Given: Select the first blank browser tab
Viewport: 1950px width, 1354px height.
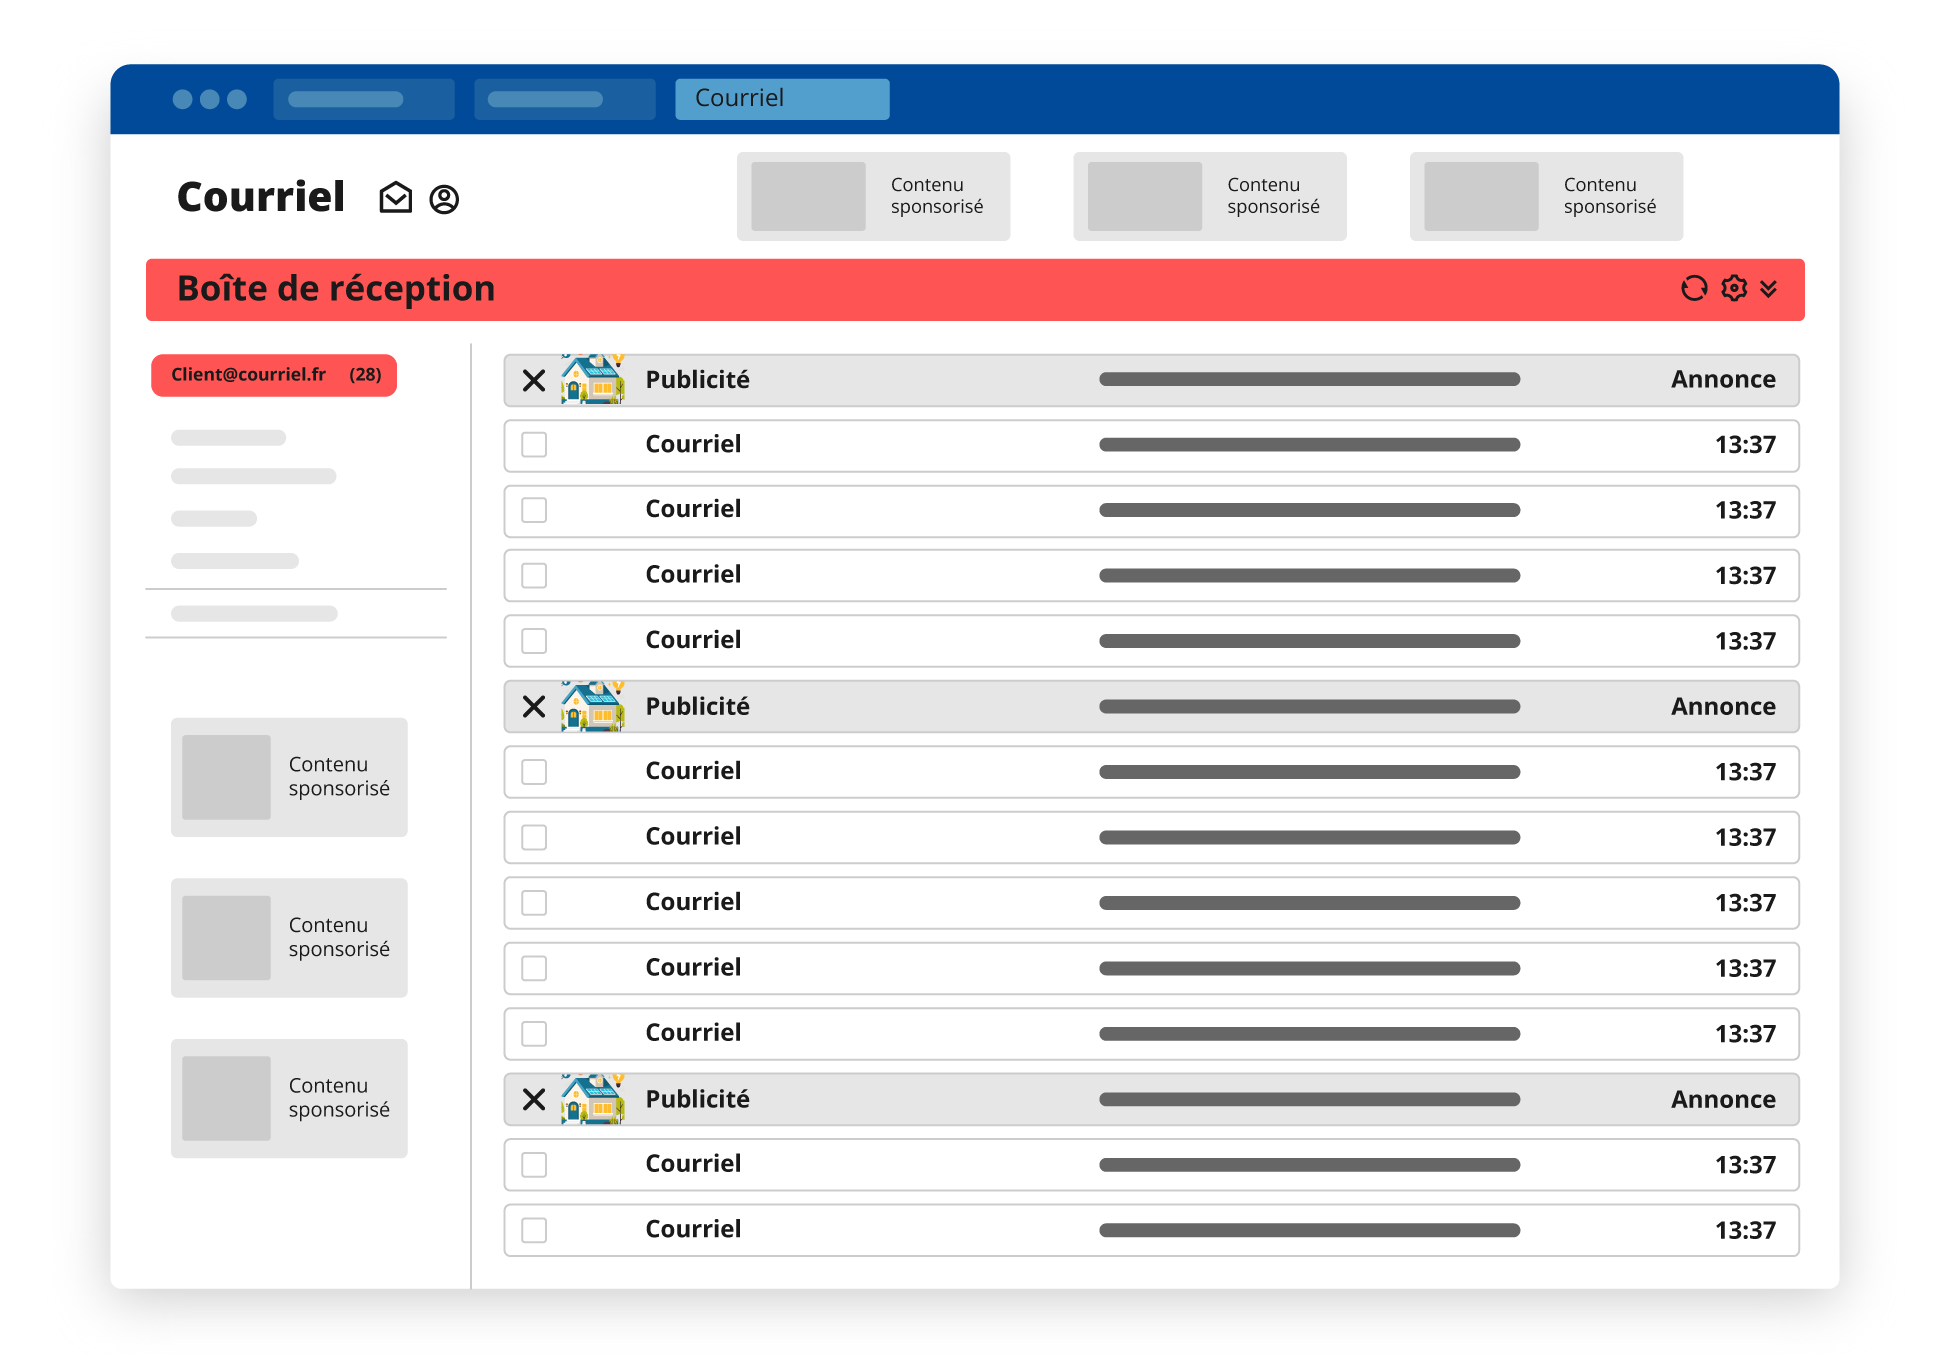Looking at the screenshot, I should click(x=363, y=99).
